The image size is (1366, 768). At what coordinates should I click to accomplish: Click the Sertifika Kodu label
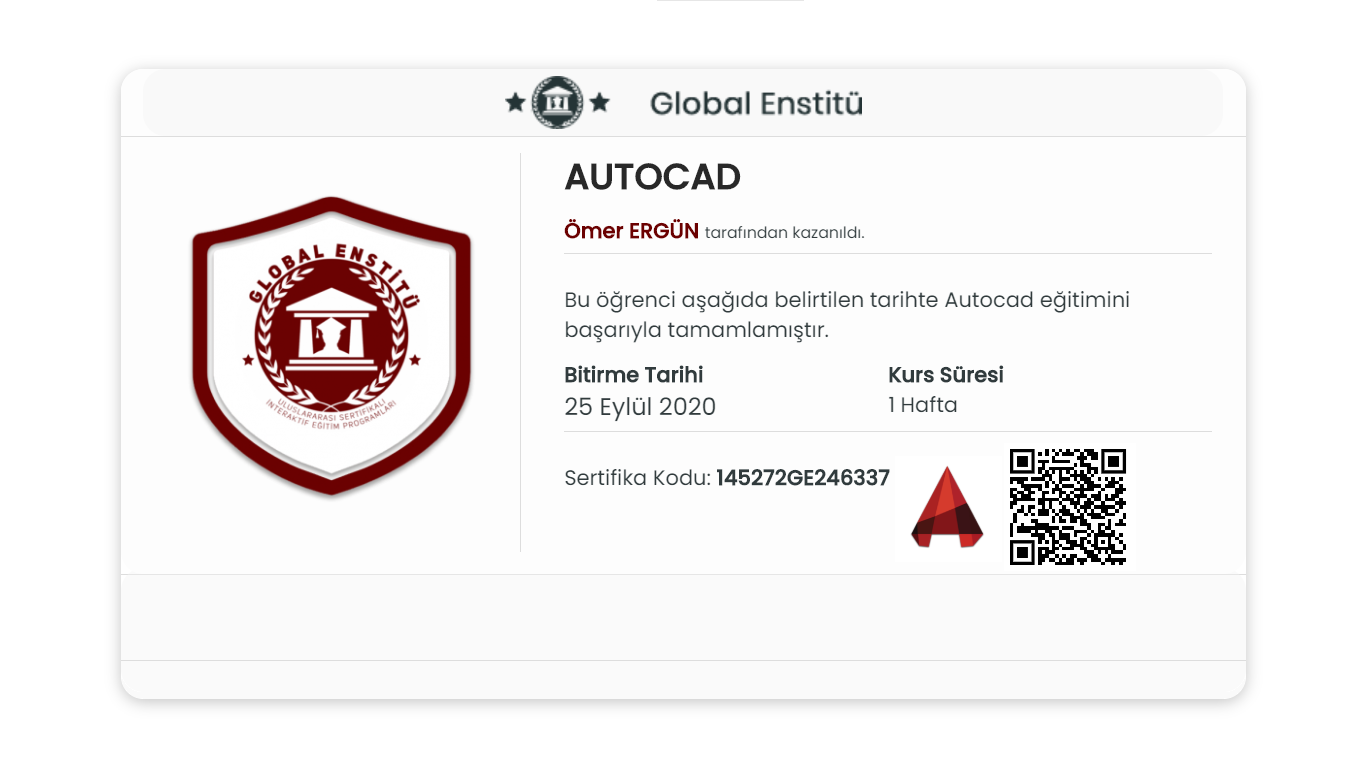click(638, 478)
